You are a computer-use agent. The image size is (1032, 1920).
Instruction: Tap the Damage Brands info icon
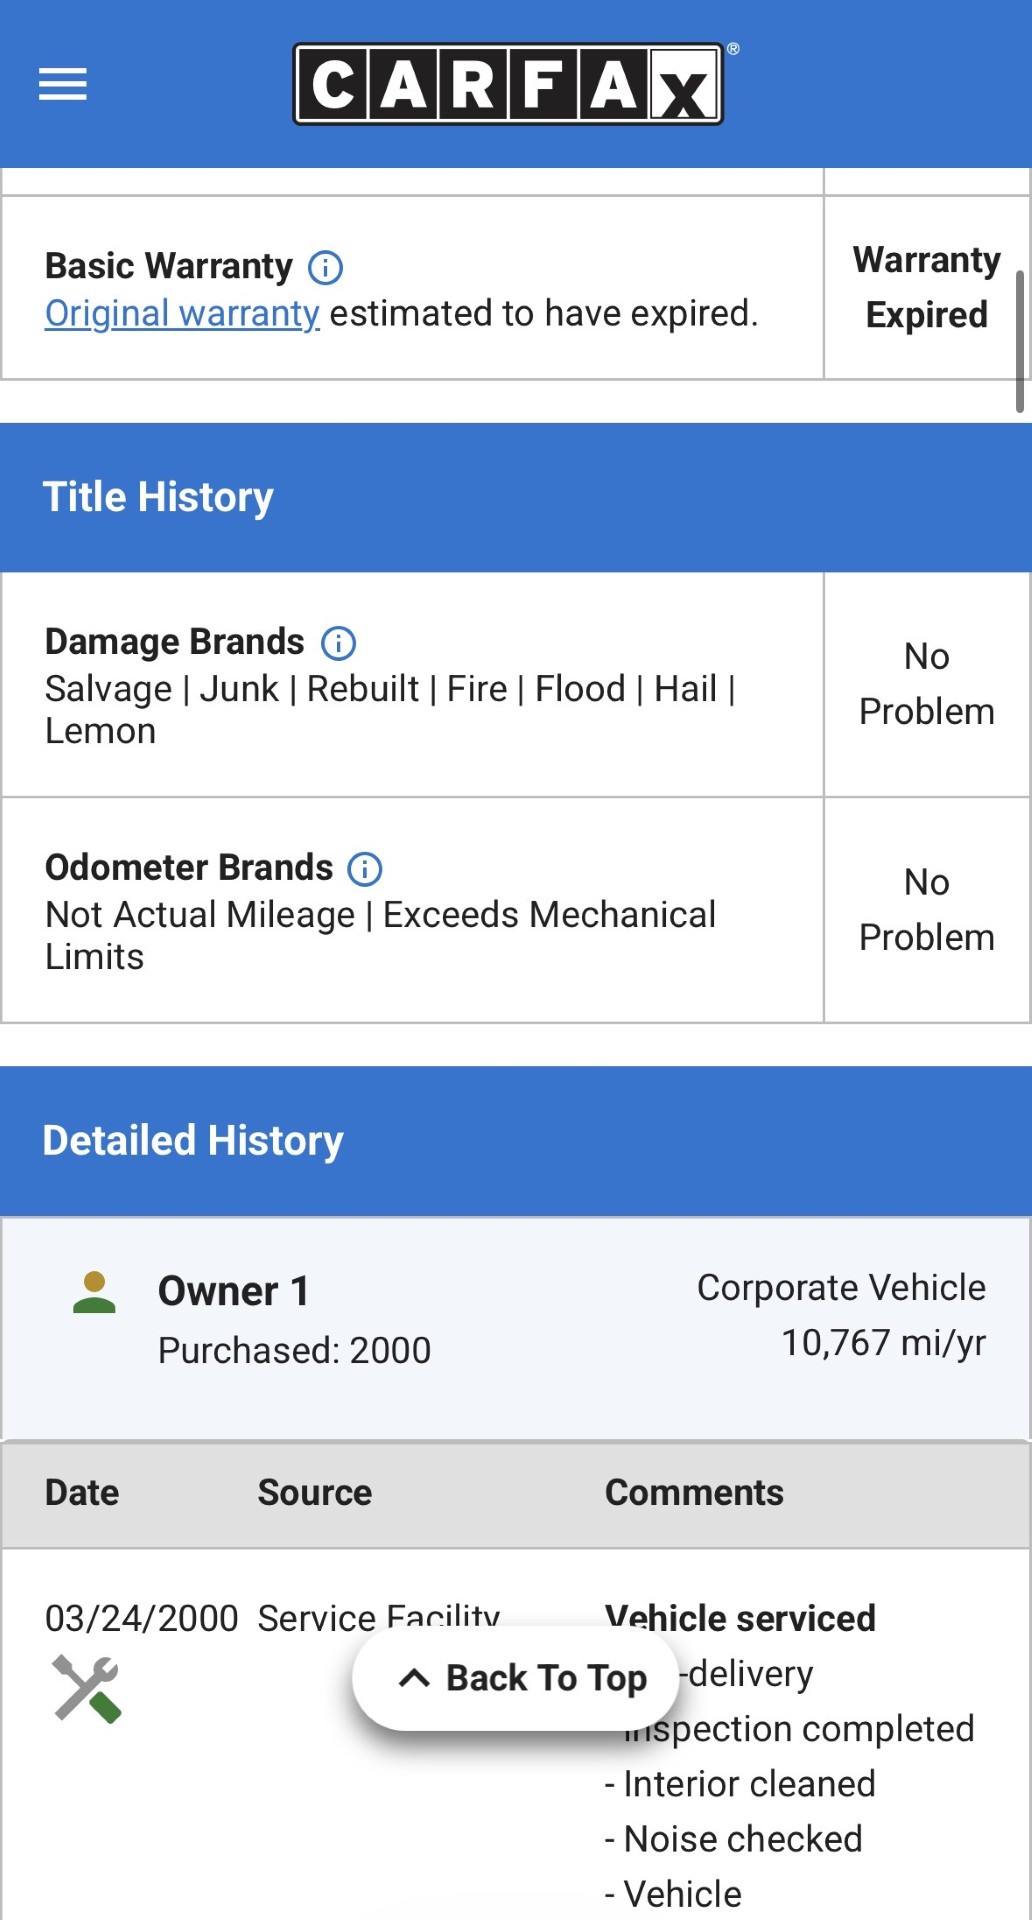pos(338,643)
